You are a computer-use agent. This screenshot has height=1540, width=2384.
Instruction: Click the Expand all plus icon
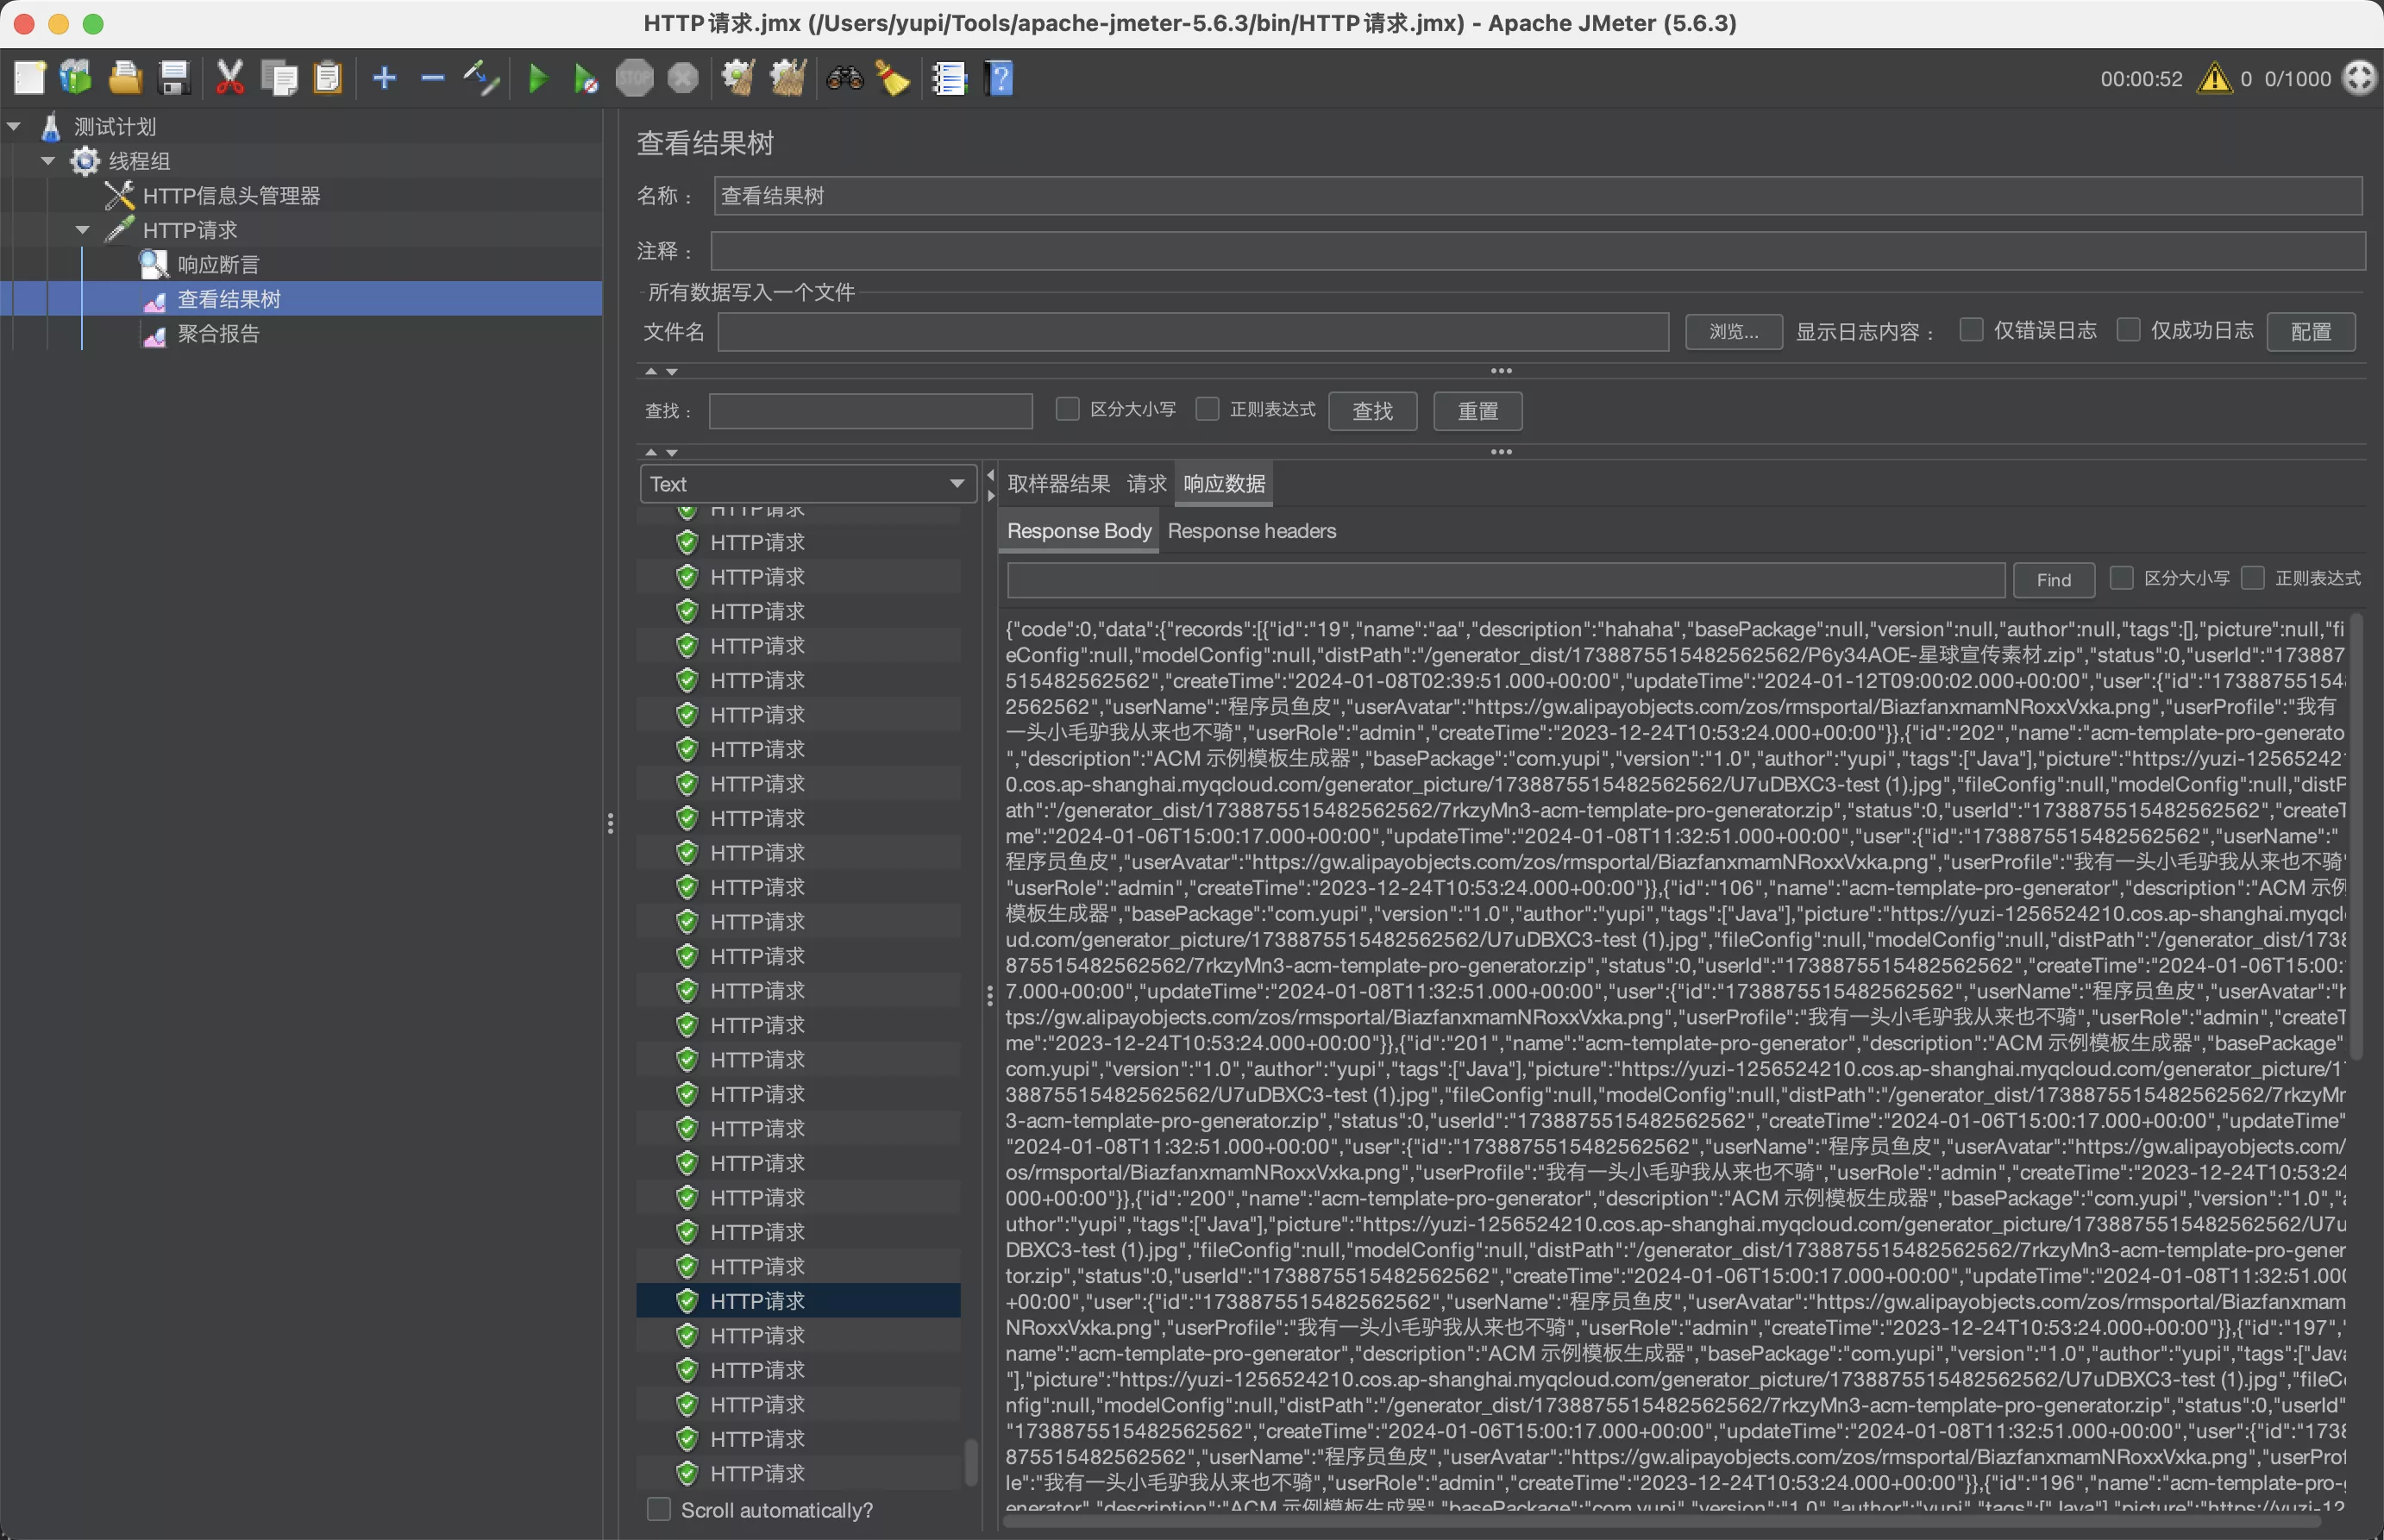[384, 77]
